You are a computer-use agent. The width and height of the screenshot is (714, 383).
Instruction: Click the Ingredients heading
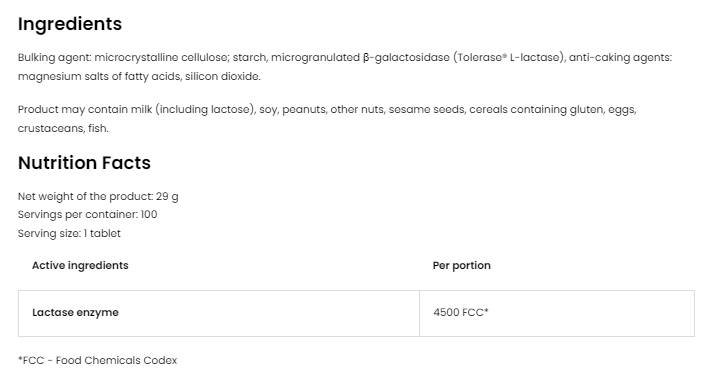[x=70, y=25]
